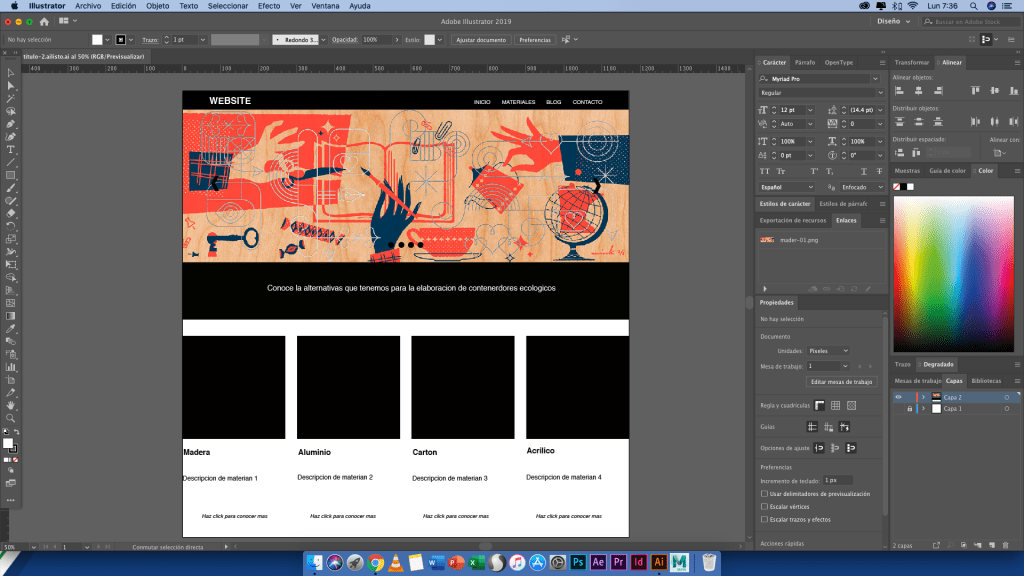
Task: Open Photoshop from the Dock
Action: (577, 563)
